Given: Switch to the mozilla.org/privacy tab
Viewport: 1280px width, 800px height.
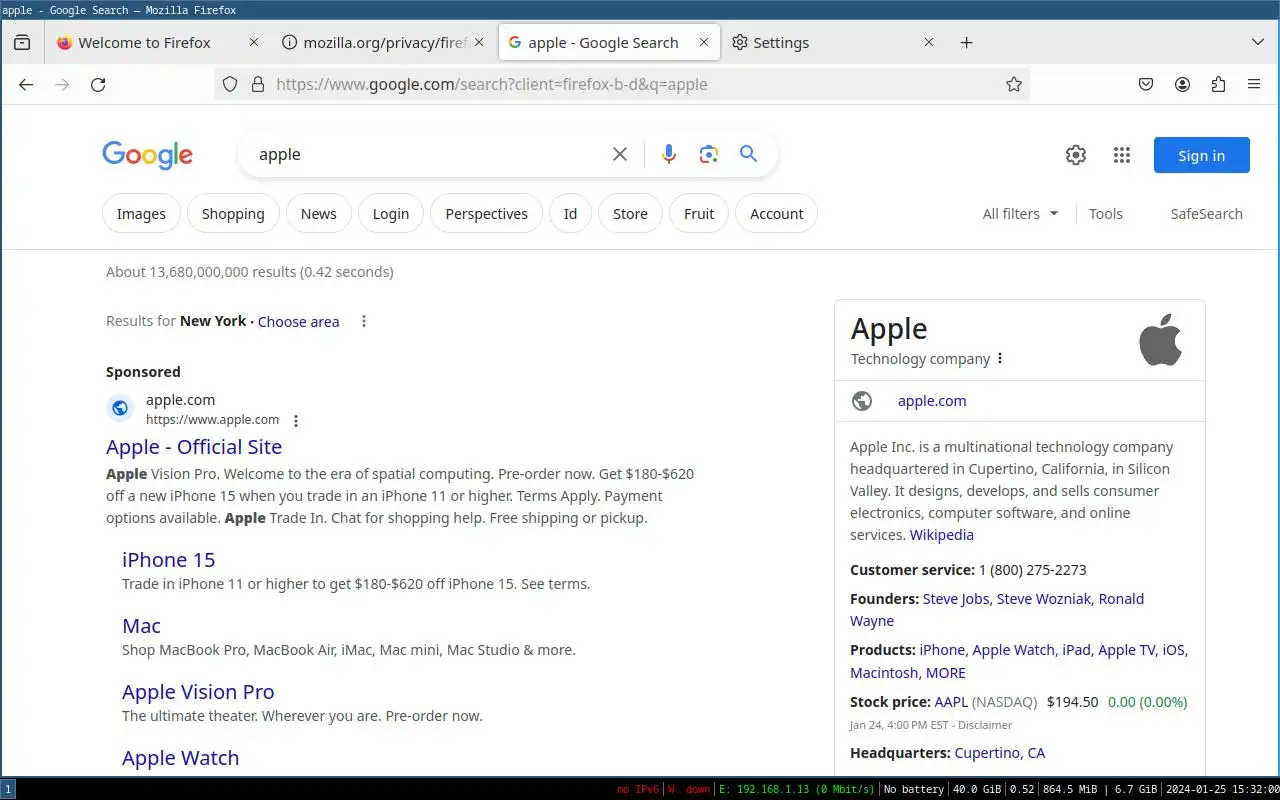Looking at the screenshot, I should (384, 43).
